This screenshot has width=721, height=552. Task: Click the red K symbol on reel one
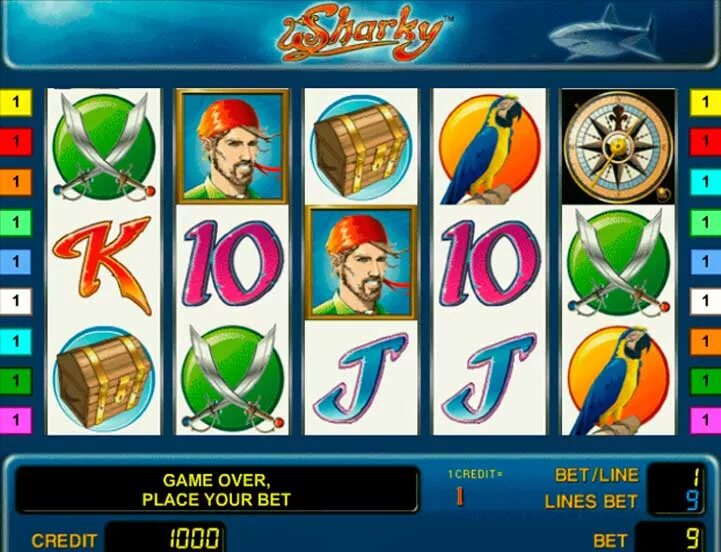click(103, 264)
